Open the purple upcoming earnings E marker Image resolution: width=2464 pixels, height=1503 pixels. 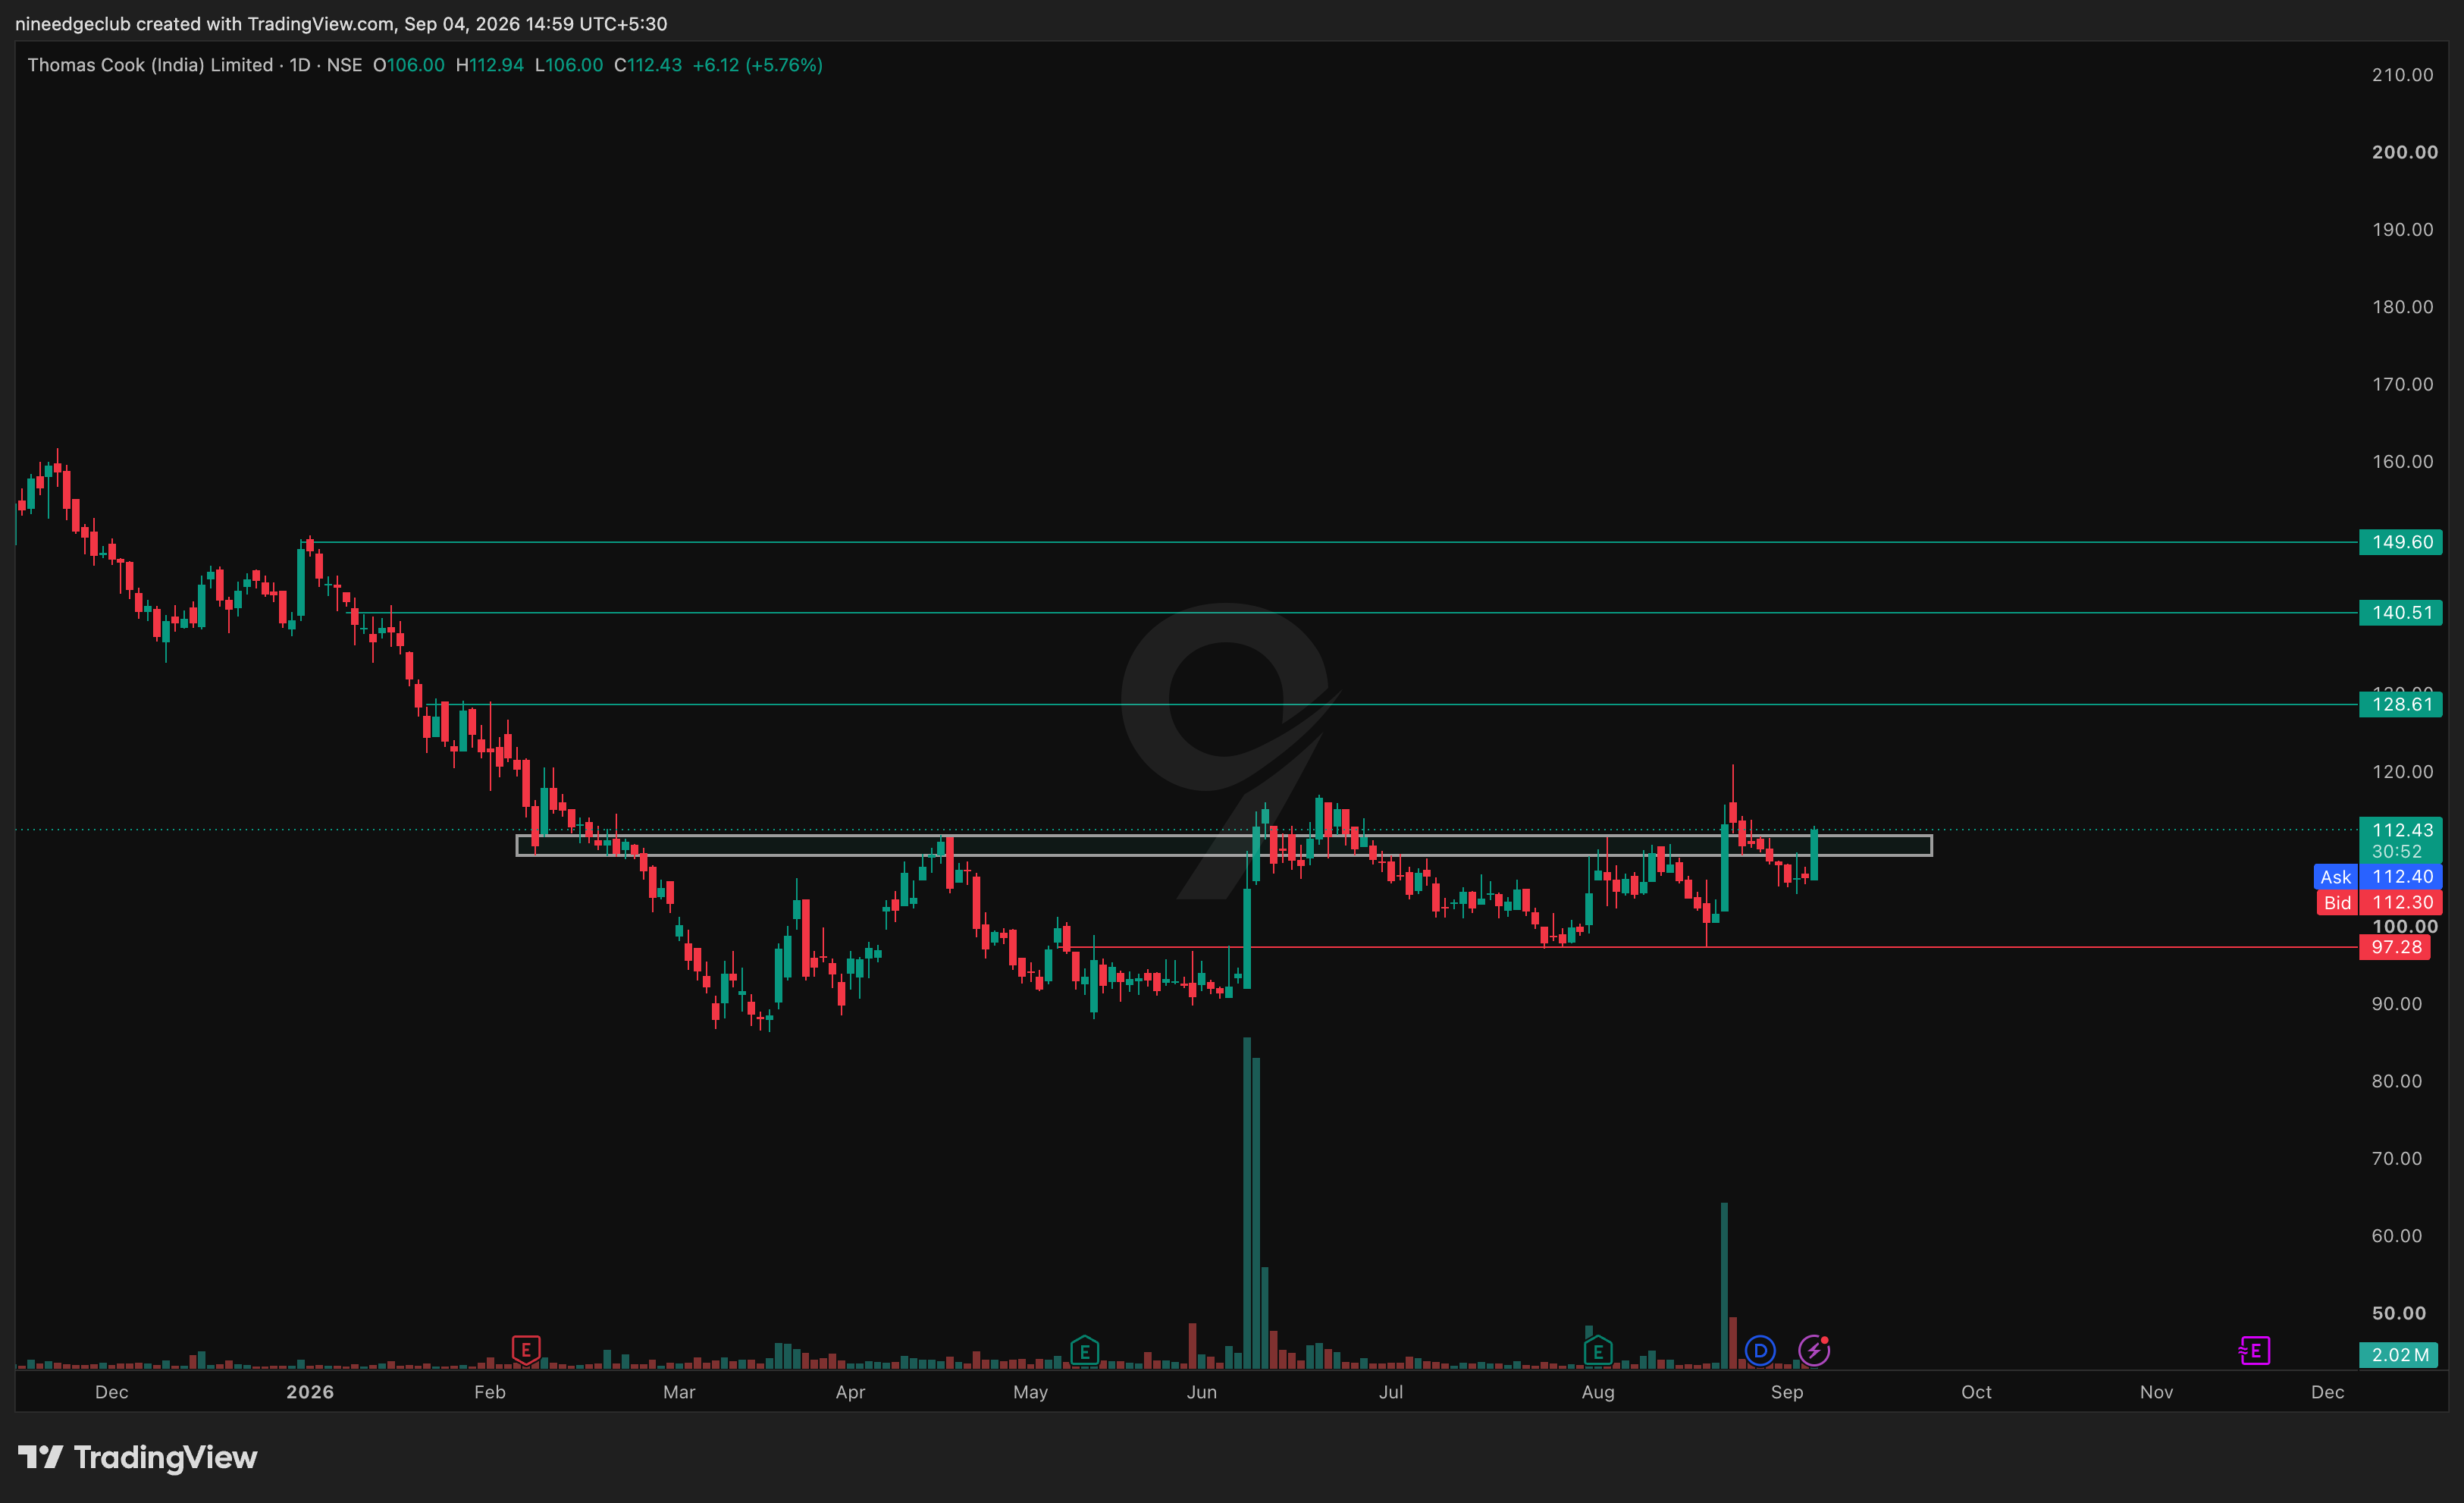point(2255,1351)
